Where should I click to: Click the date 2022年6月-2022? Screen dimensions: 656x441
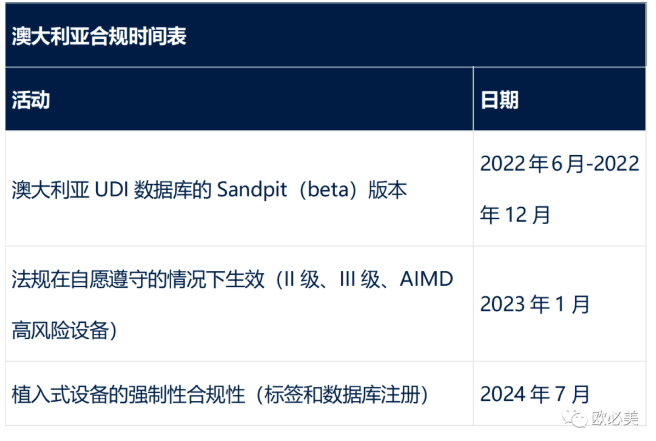[x=560, y=164]
